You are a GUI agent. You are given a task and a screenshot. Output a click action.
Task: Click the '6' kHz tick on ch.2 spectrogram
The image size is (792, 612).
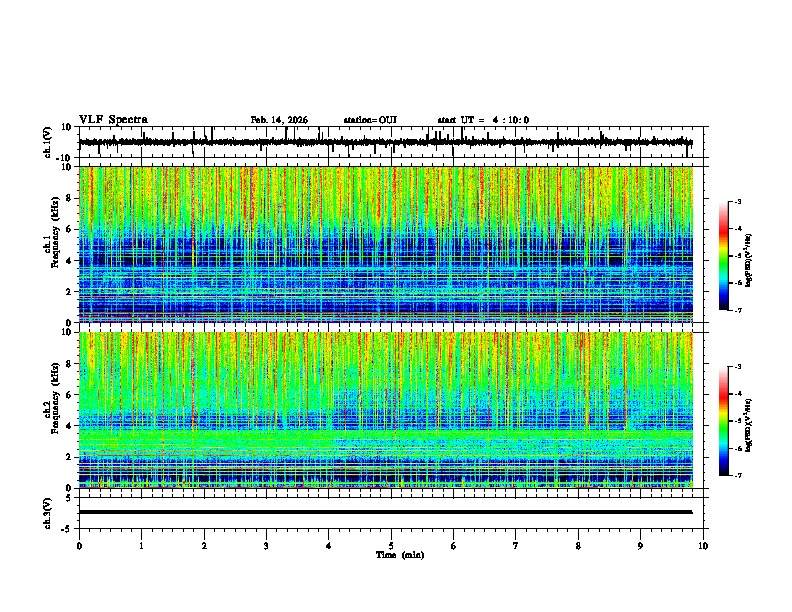[x=70, y=395]
